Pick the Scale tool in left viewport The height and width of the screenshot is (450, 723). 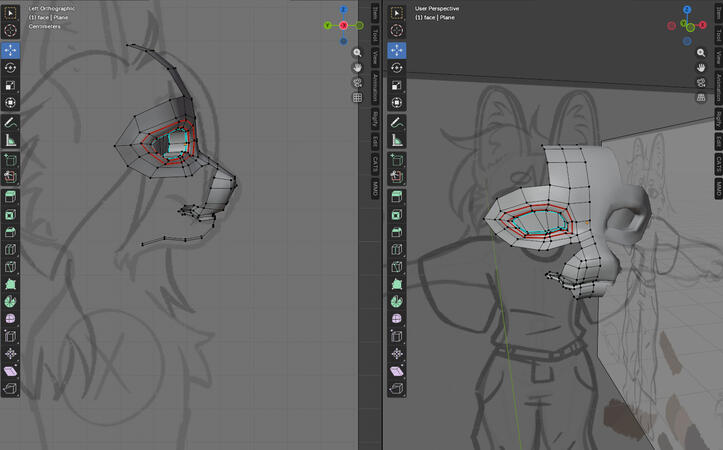(x=10, y=85)
